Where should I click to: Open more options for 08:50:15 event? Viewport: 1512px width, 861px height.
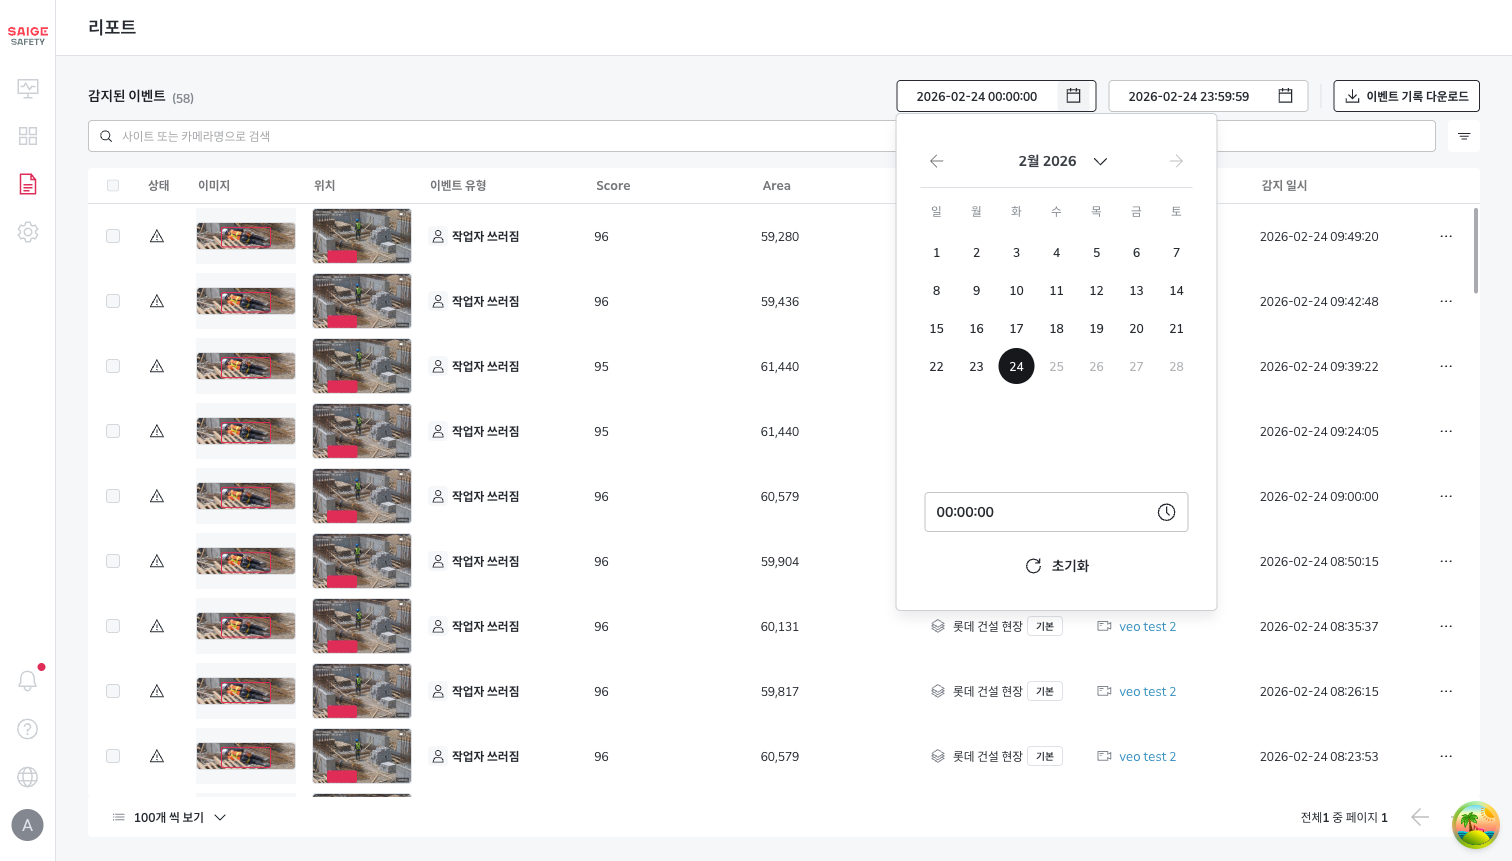[x=1446, y=561]
